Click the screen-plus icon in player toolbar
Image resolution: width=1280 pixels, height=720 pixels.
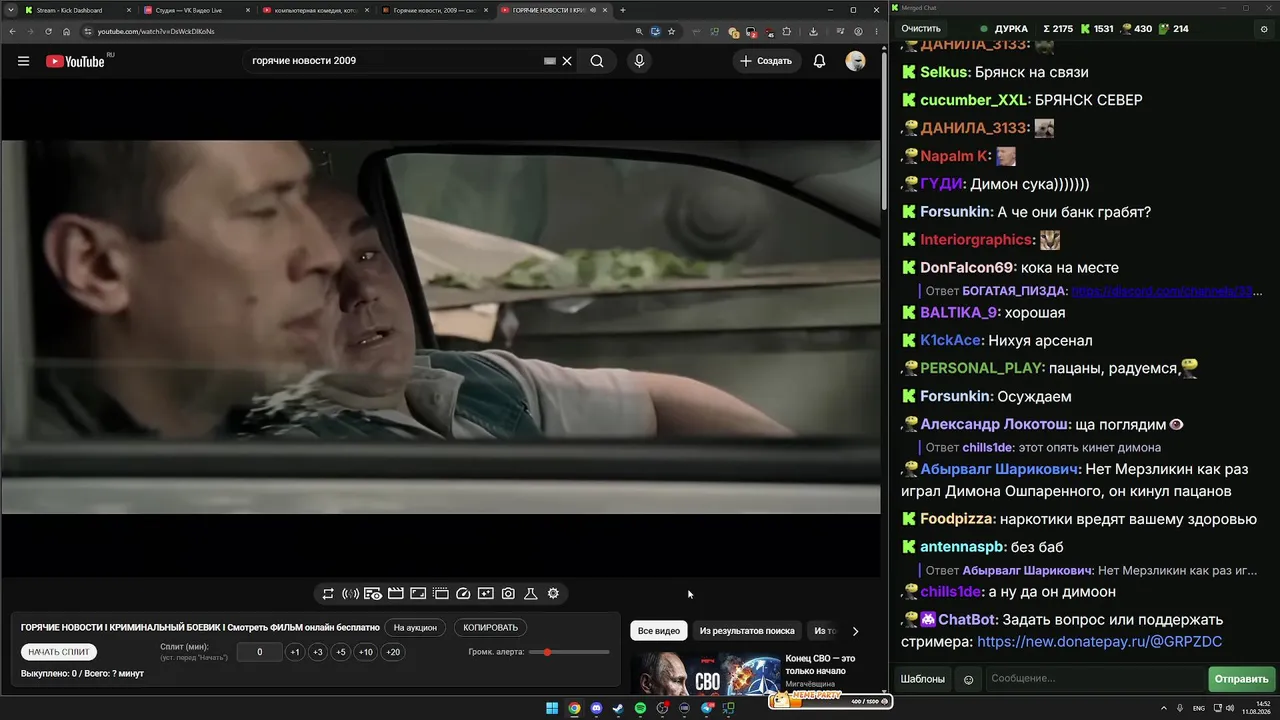486,594
